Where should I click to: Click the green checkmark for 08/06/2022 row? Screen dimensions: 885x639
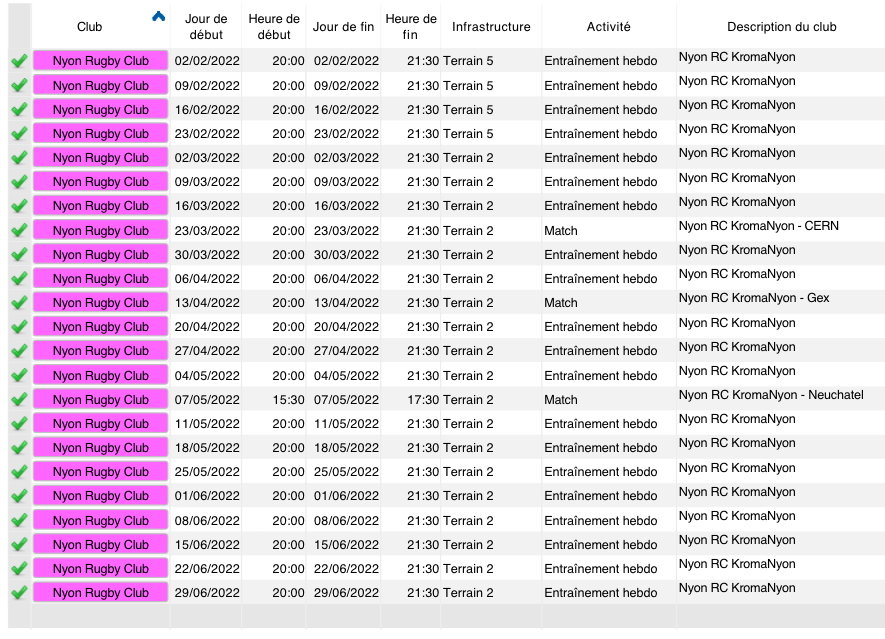coord(19,520)
